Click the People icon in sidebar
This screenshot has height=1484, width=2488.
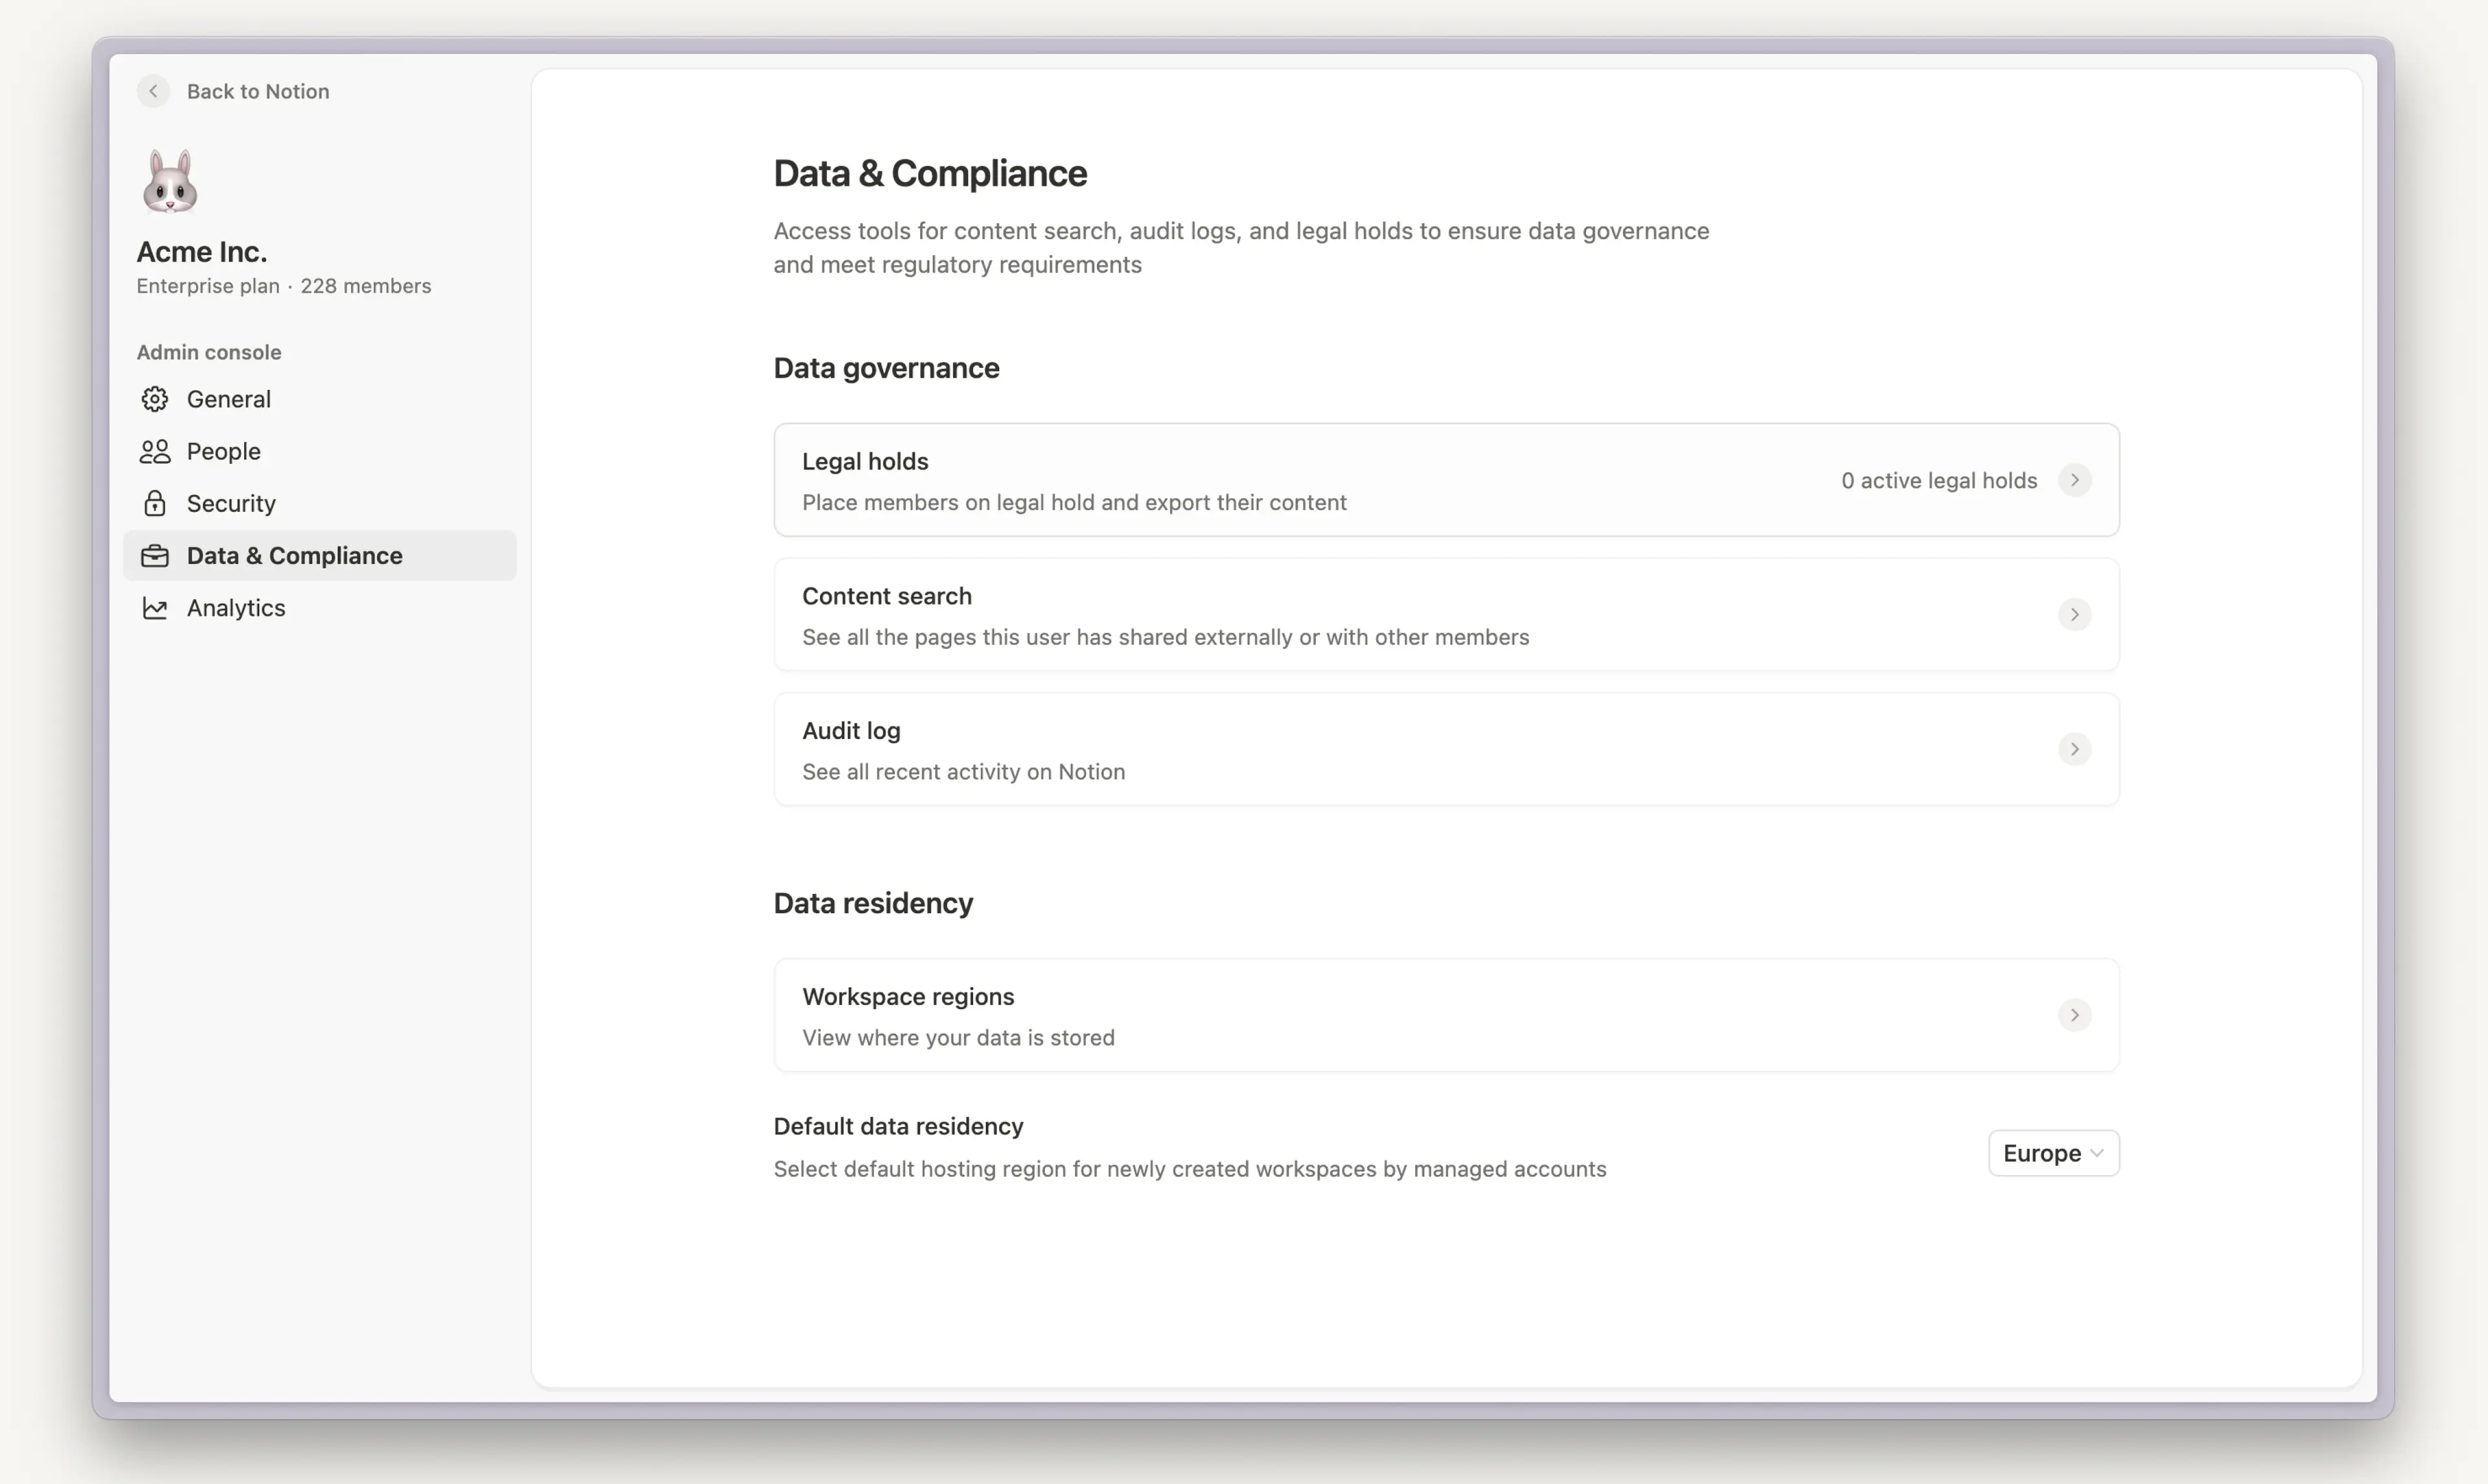[155, 451]
